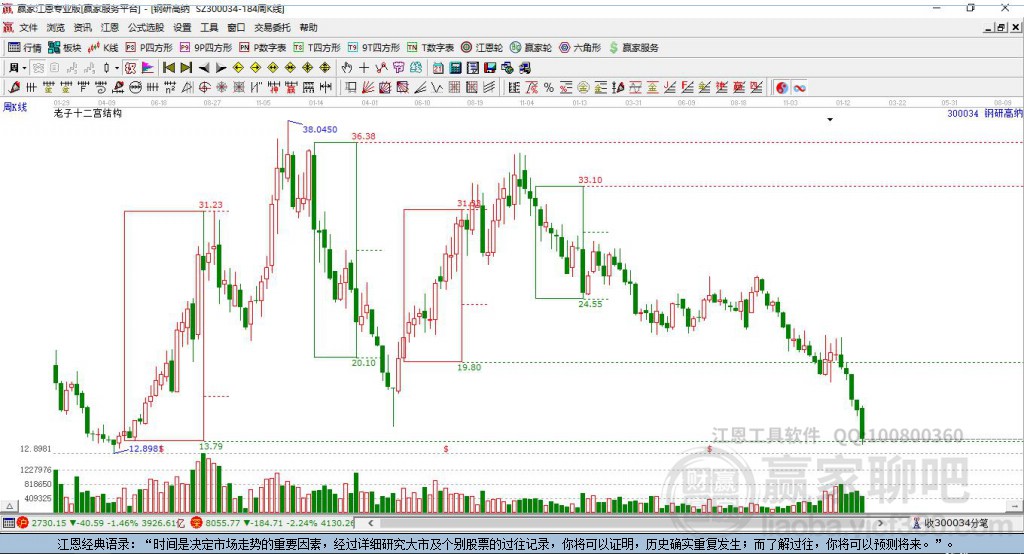Launch the 赢家轮 wheel tool
Image resolution: width=1024 pixels, height=554 pixels.
[x=530, y=48]
